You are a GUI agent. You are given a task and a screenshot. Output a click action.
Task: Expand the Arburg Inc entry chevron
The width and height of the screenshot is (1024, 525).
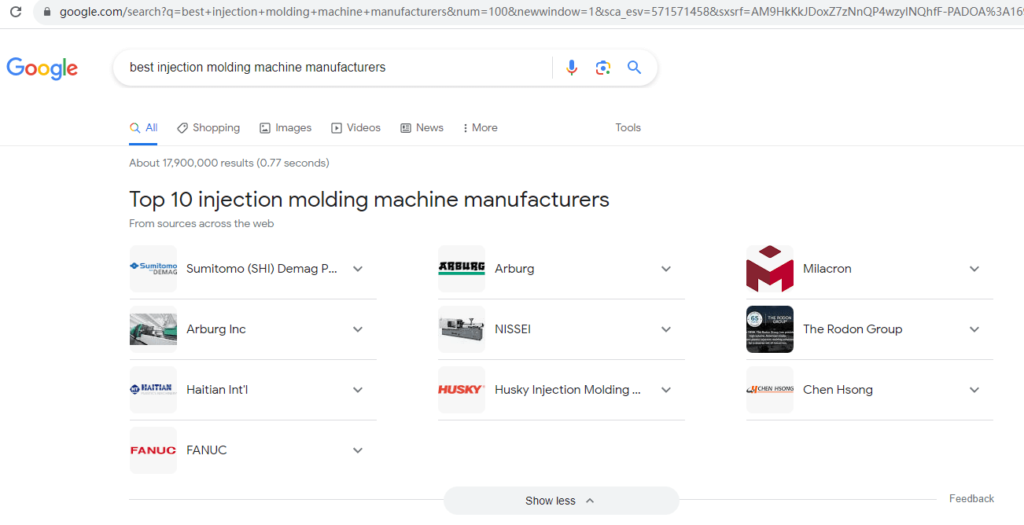tap(358, 329)
